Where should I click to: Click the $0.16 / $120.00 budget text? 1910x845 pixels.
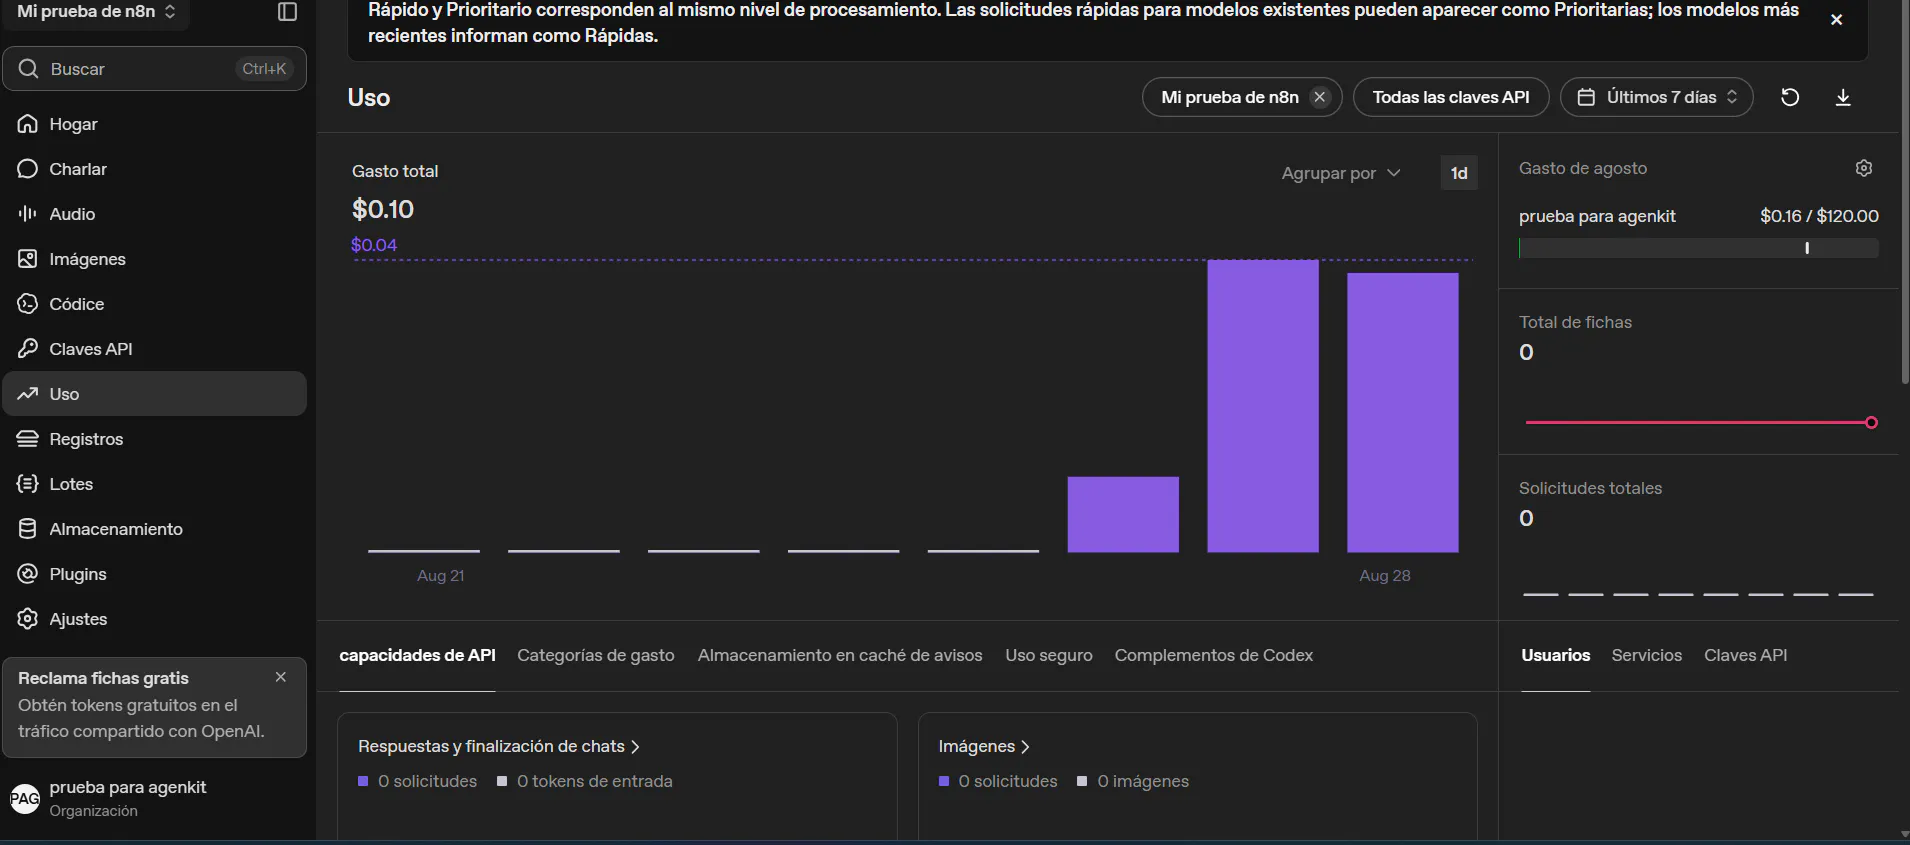[1819, 216]
